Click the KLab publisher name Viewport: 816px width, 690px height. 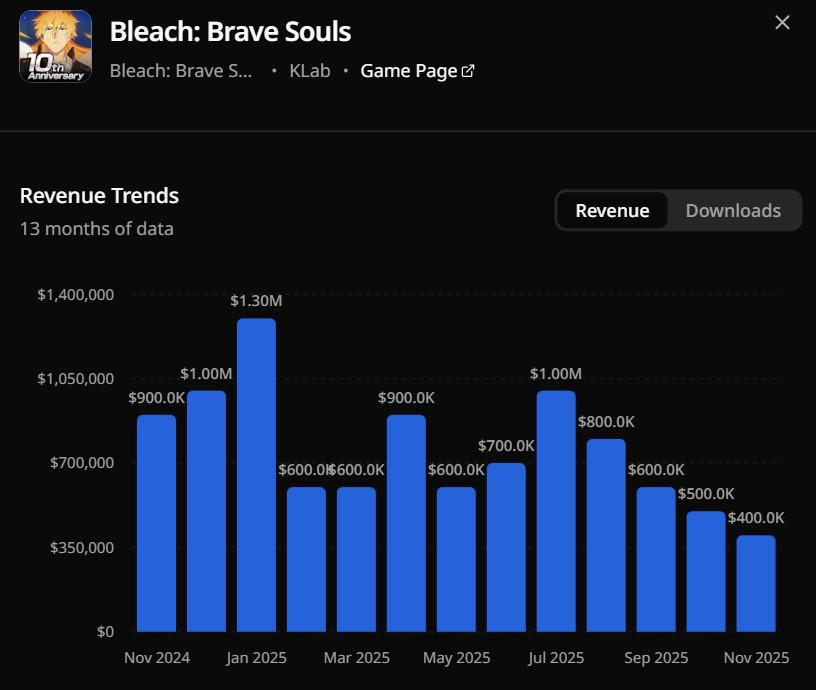click(x=310, y=71)
